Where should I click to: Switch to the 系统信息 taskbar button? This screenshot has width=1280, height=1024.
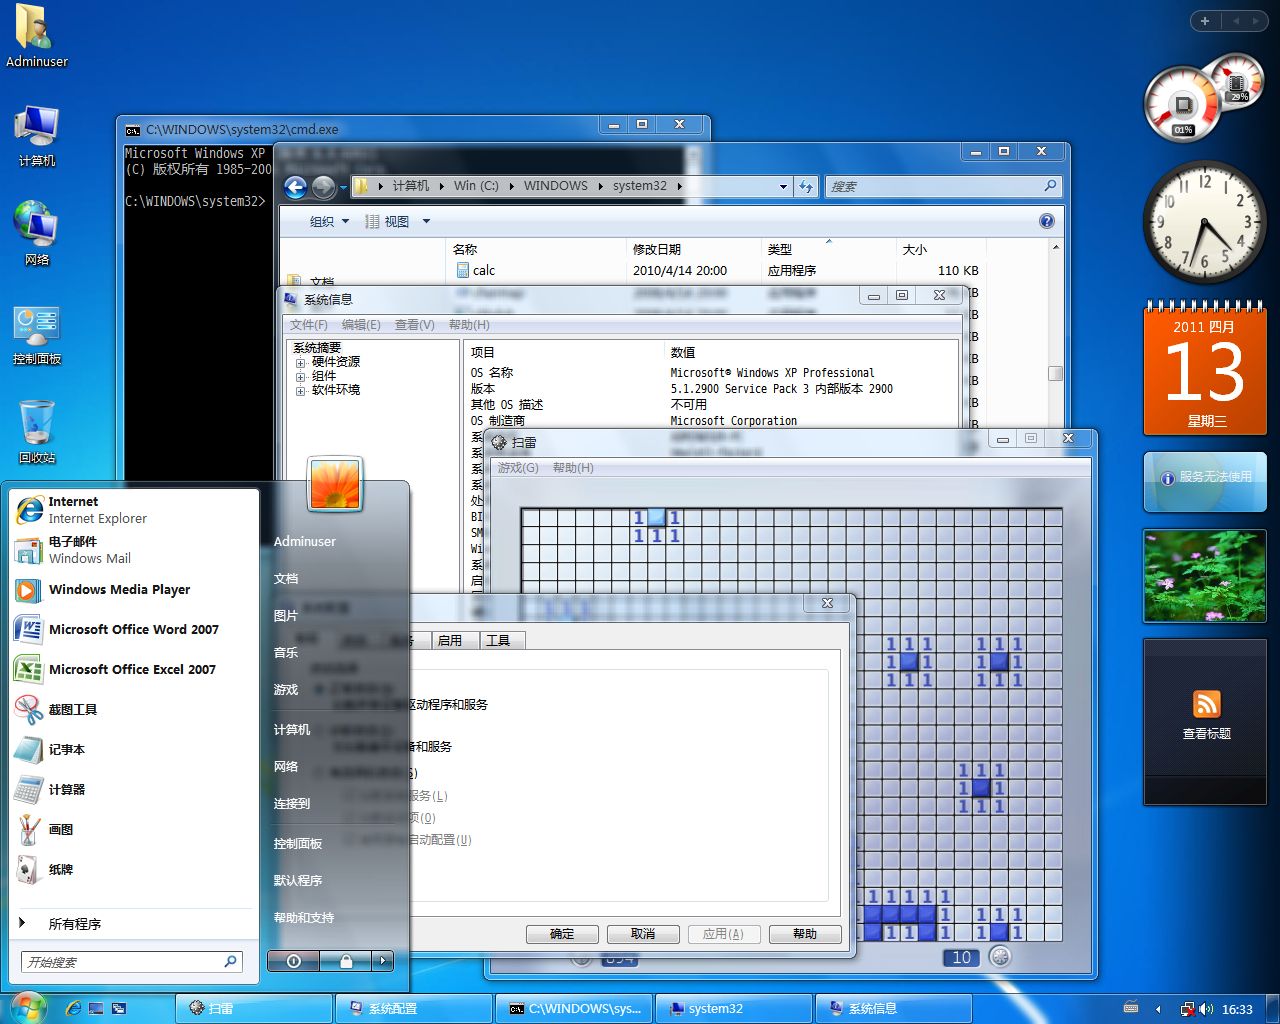[894, 1009]
